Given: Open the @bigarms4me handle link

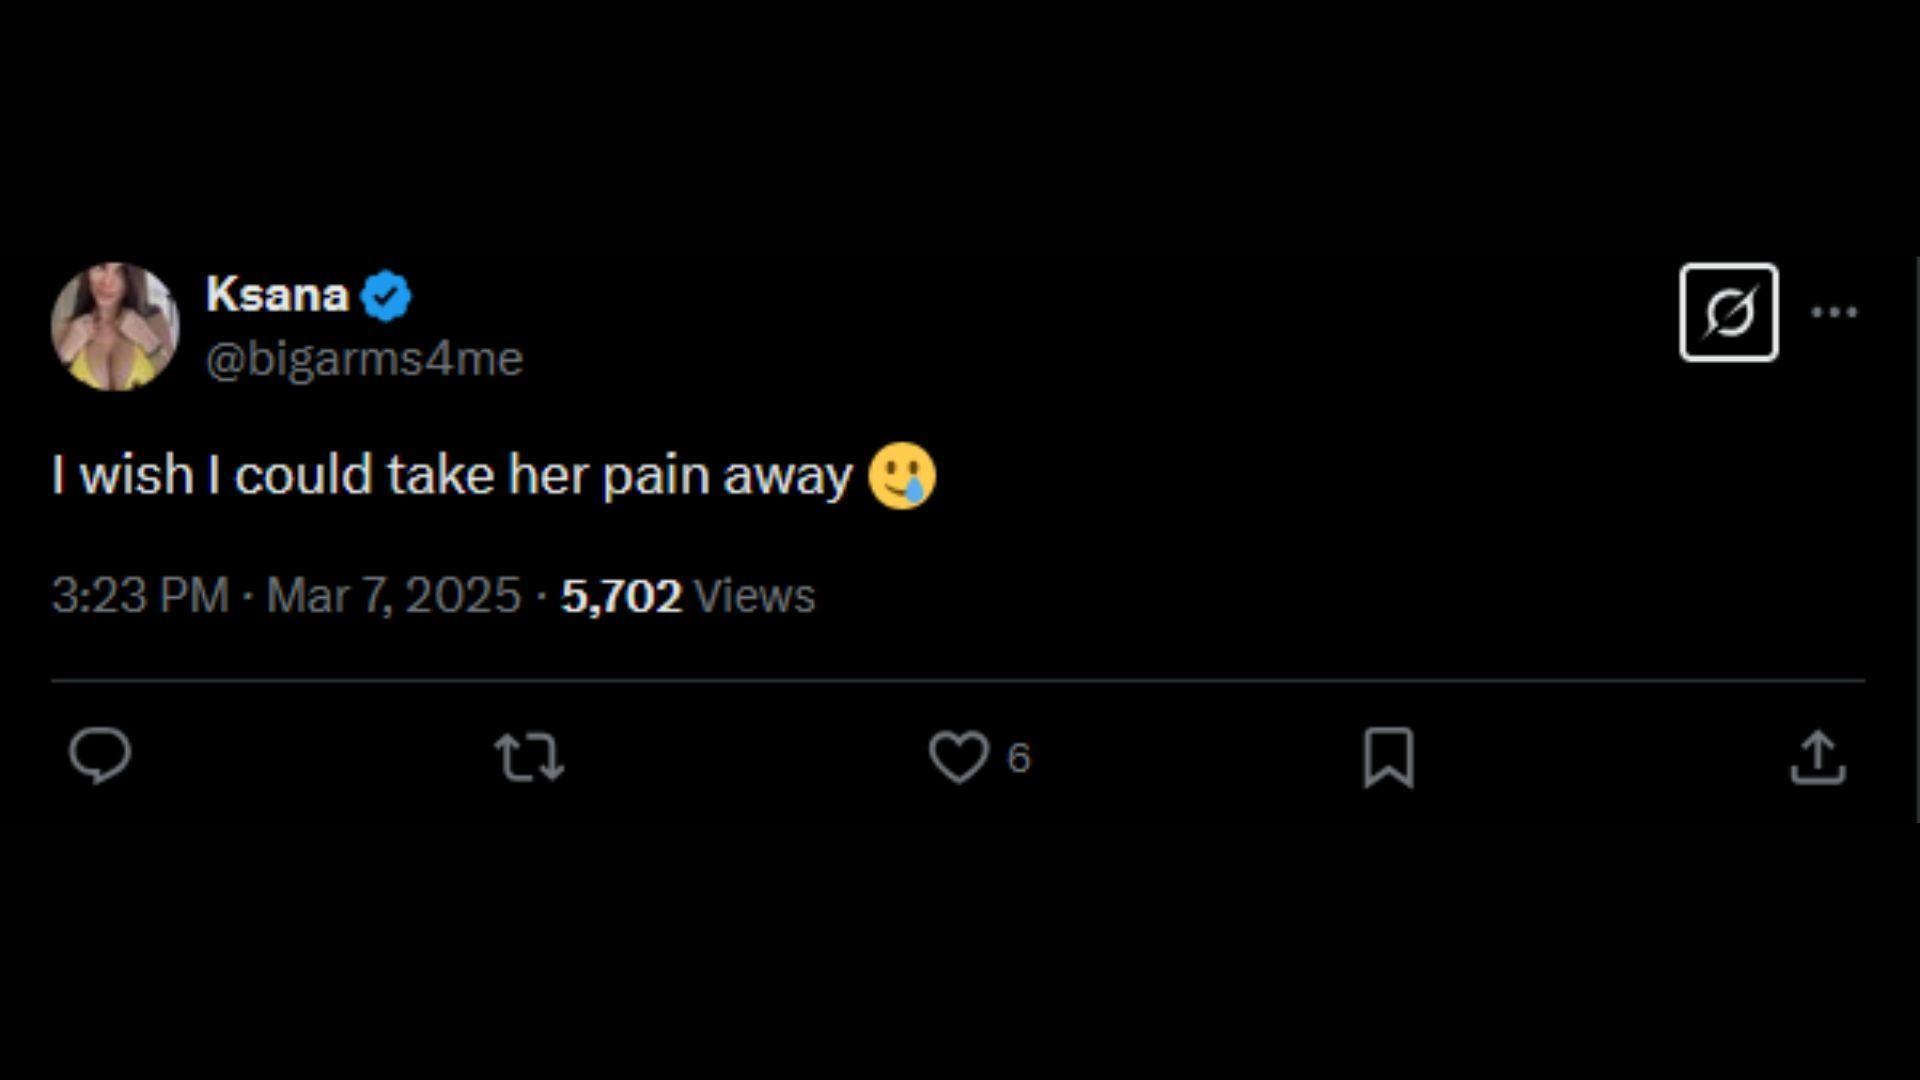Looking at the screenshot, I should coord(364,359).
